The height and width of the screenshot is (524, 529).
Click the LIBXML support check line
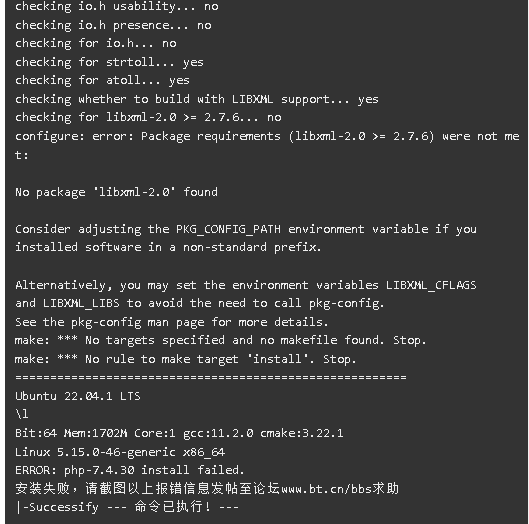197,100
